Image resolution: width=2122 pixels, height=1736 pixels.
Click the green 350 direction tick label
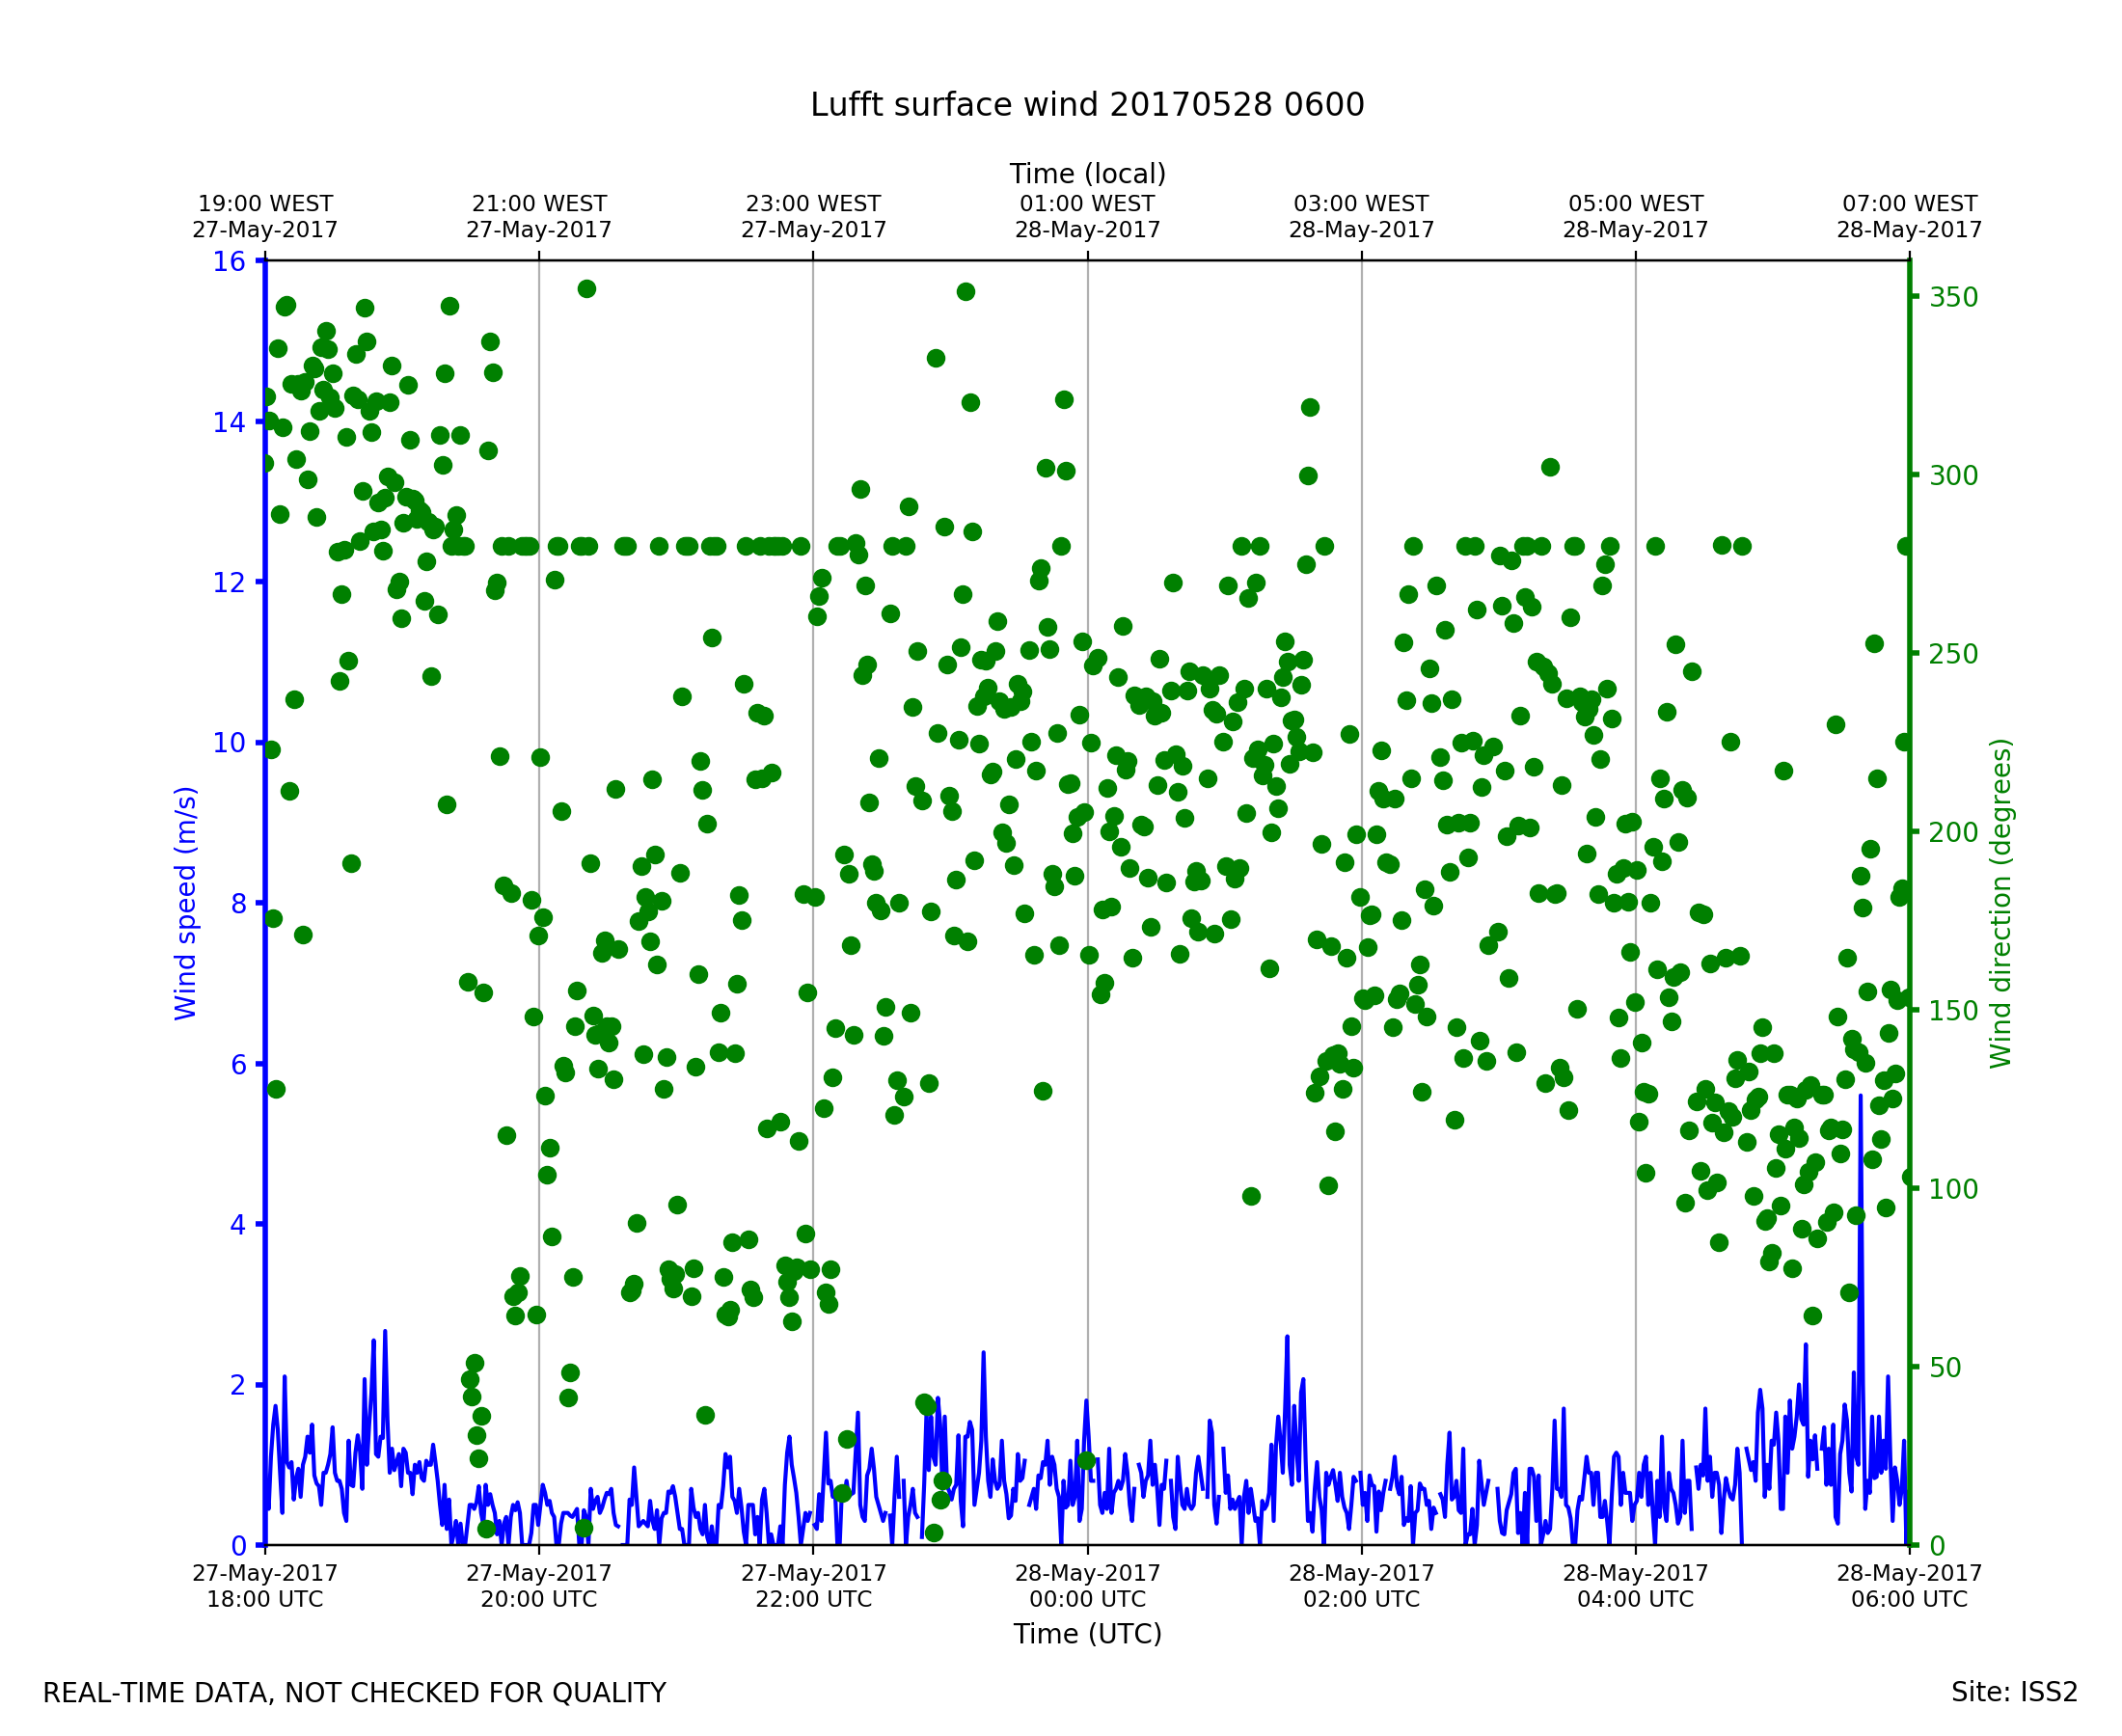pyautogui.click(x=1953, y=298)
